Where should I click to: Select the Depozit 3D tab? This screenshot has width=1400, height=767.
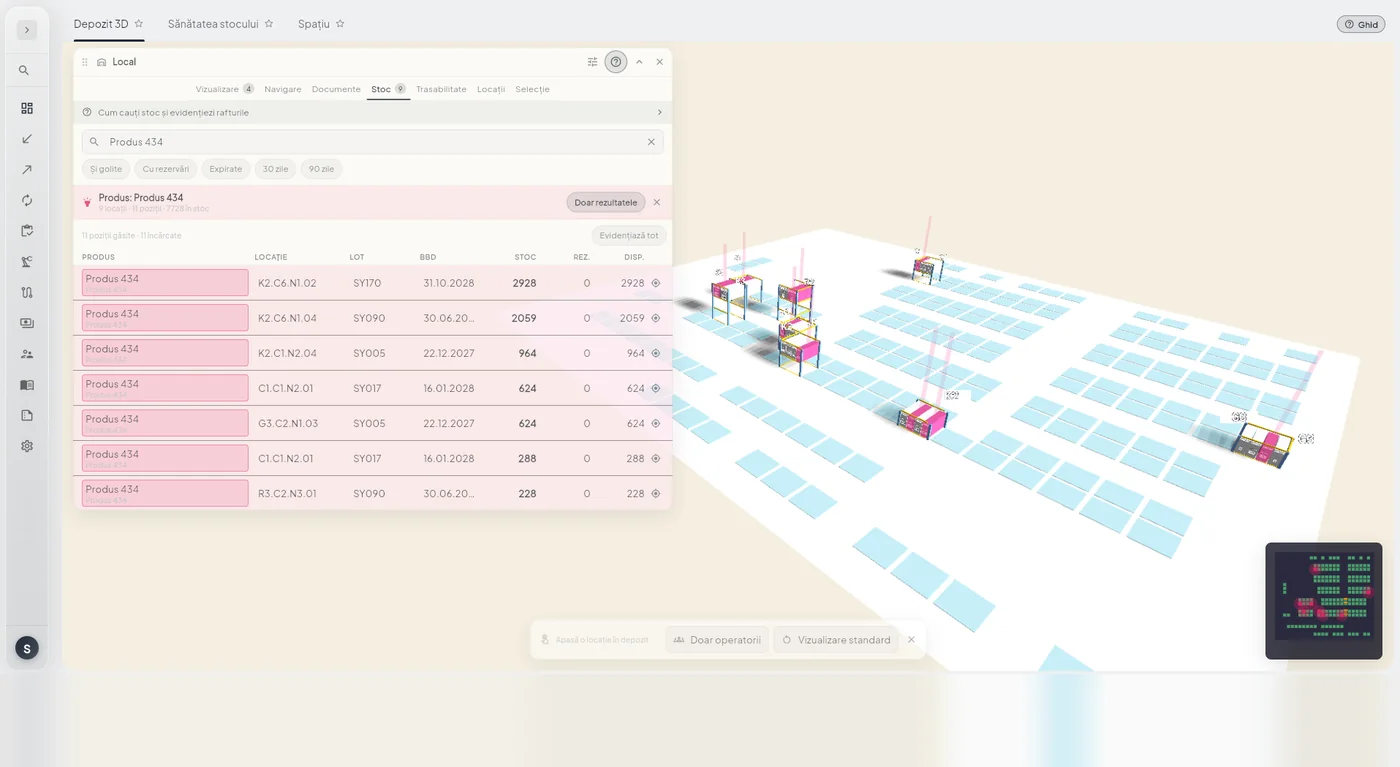101,24
